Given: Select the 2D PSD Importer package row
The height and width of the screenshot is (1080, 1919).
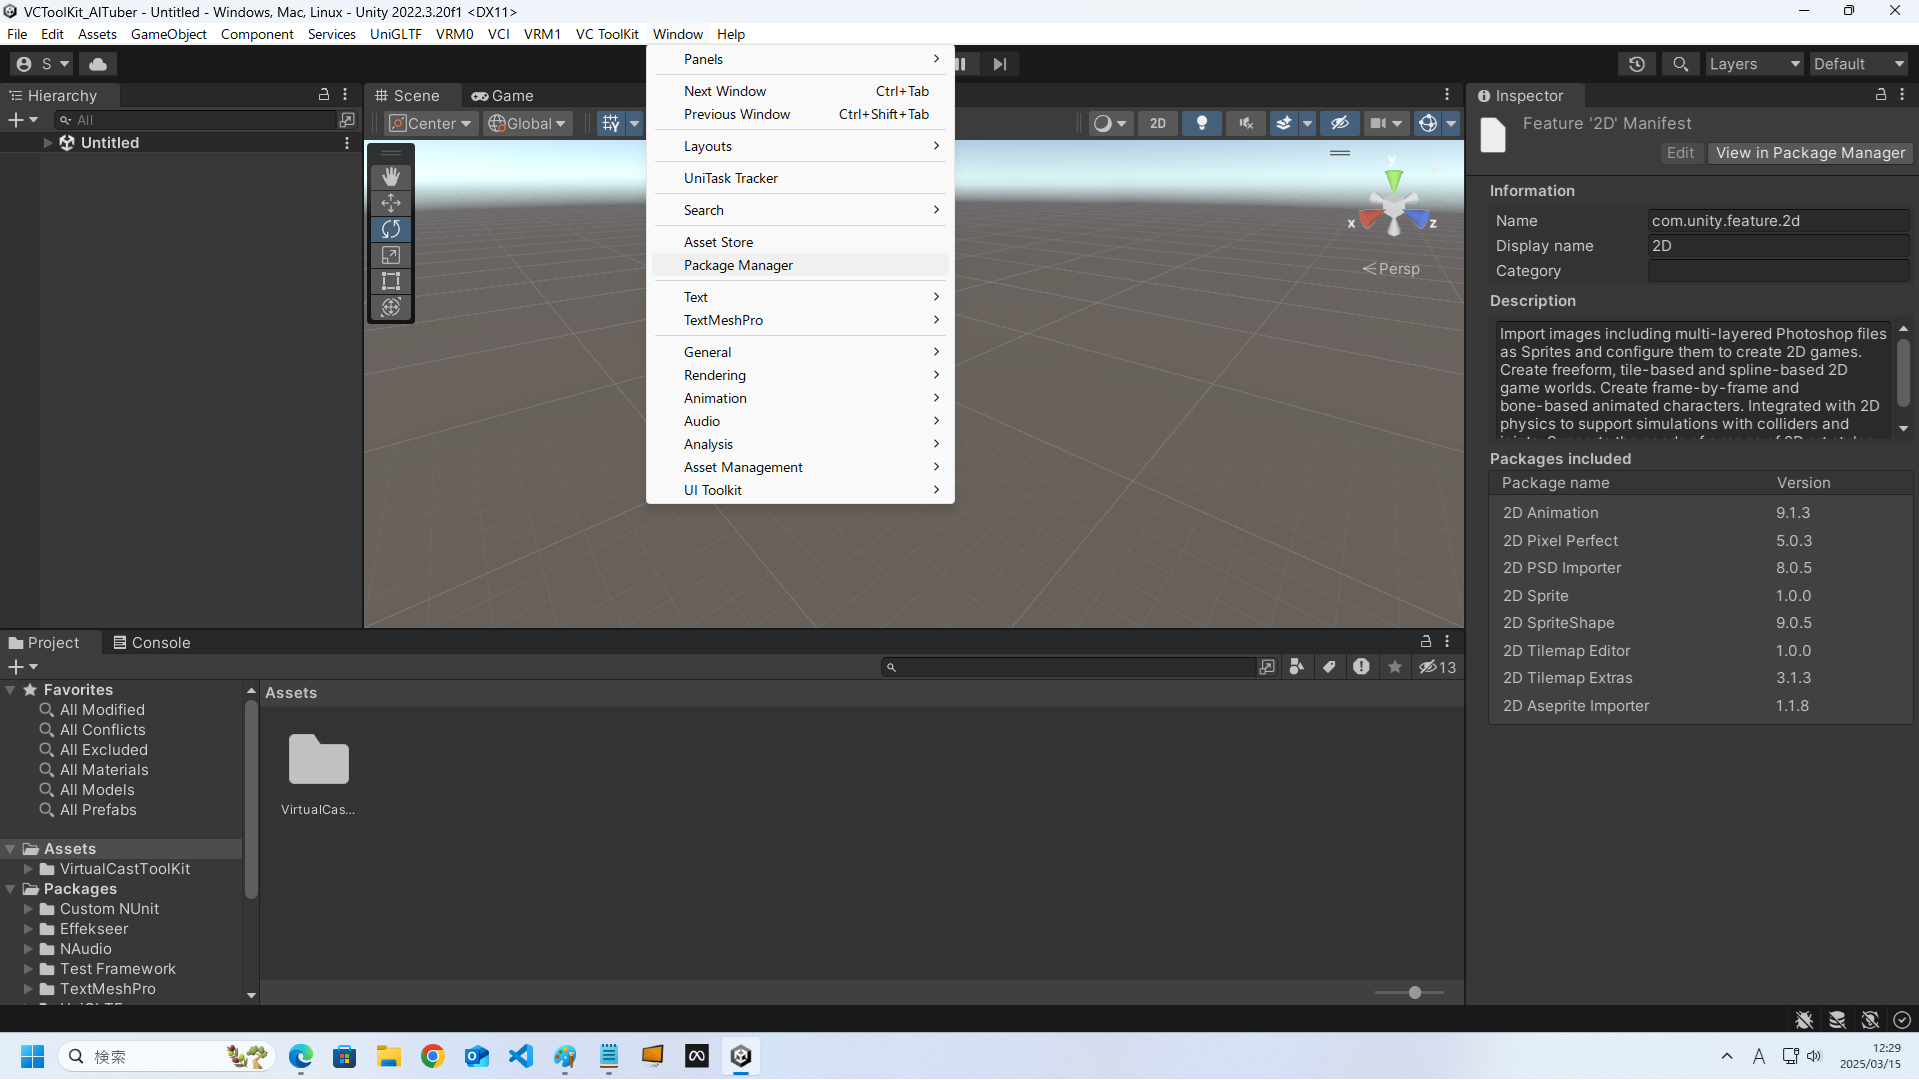Looking at the screenshot, I should coord(1700,568).
